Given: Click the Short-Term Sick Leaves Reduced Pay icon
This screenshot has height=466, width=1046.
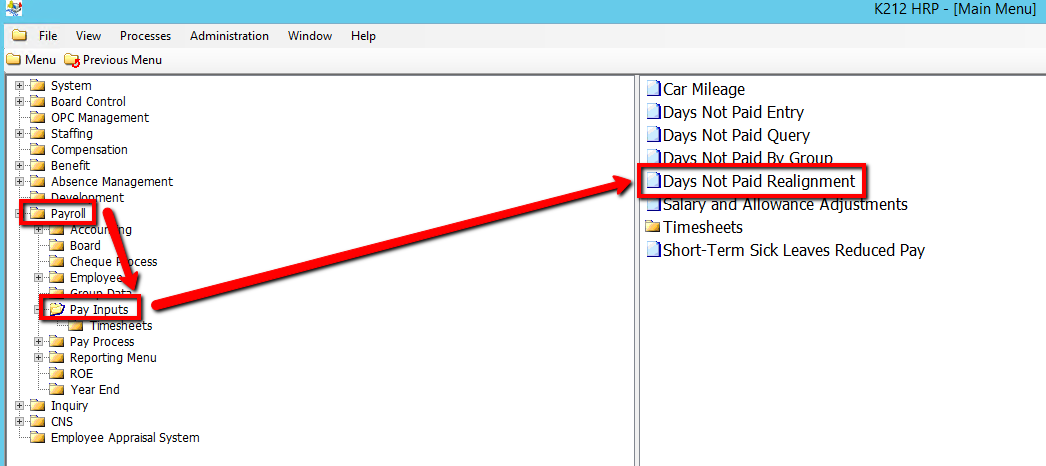Looking at the screenshot, I should [654, 250].
